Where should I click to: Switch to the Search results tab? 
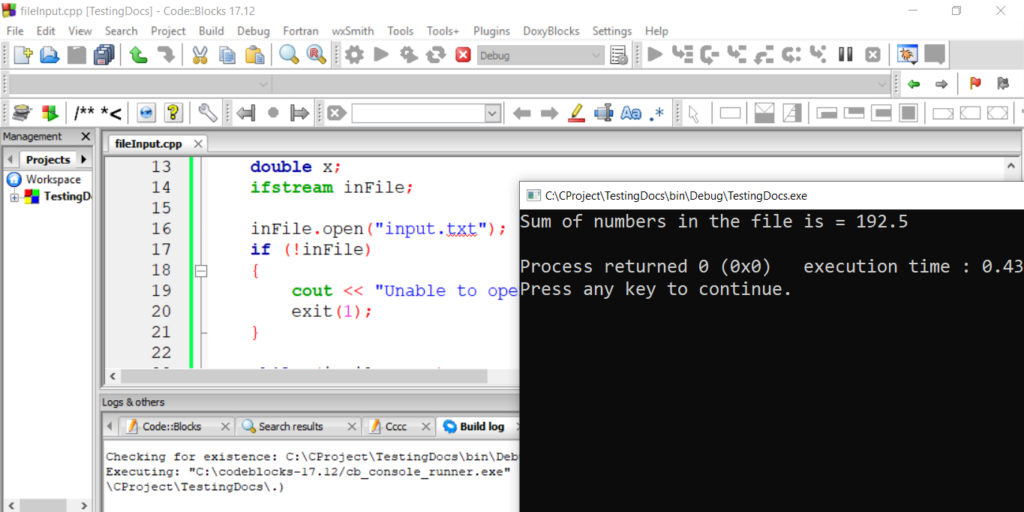(282, 426)
